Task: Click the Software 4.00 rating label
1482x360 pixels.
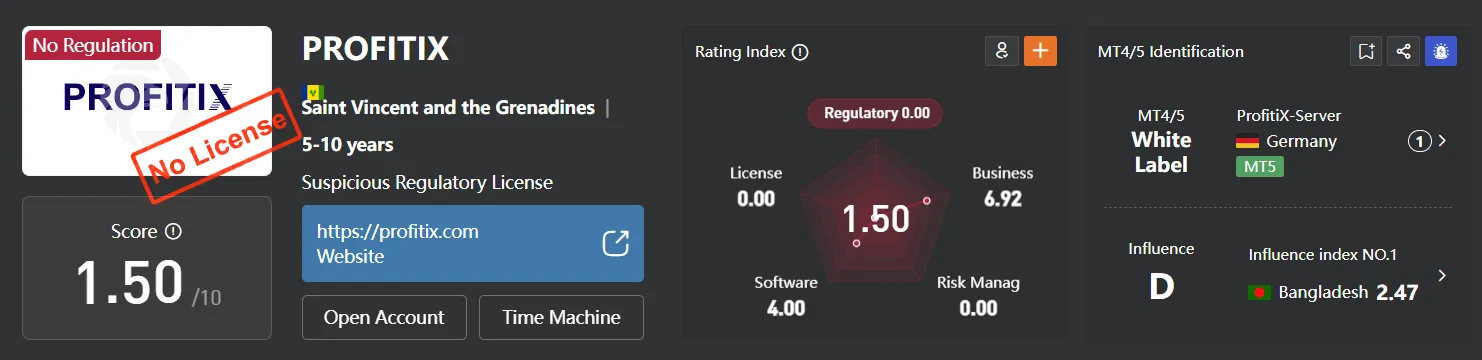Action: tap(786, 295)
